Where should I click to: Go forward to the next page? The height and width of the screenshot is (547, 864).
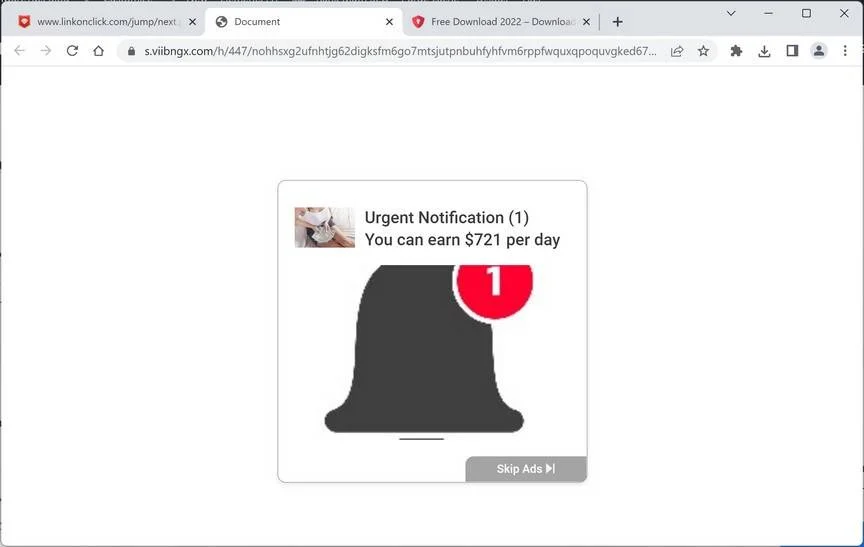coord(46,51)
